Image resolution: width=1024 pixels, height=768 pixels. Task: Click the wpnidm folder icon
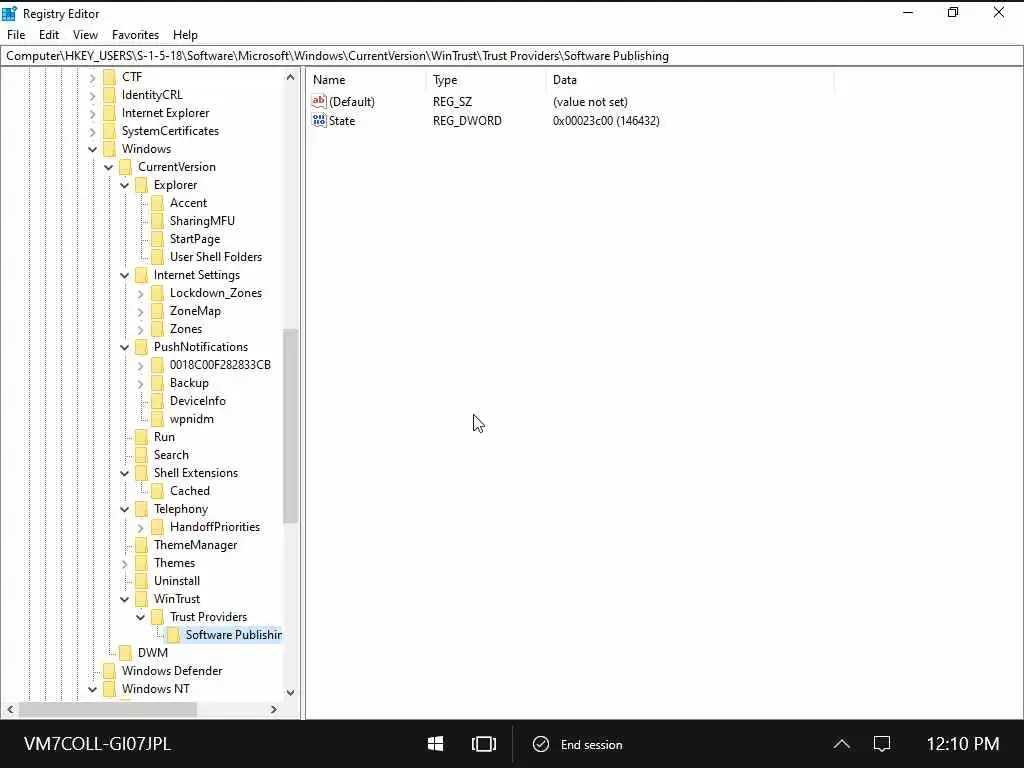pos(157,419)
